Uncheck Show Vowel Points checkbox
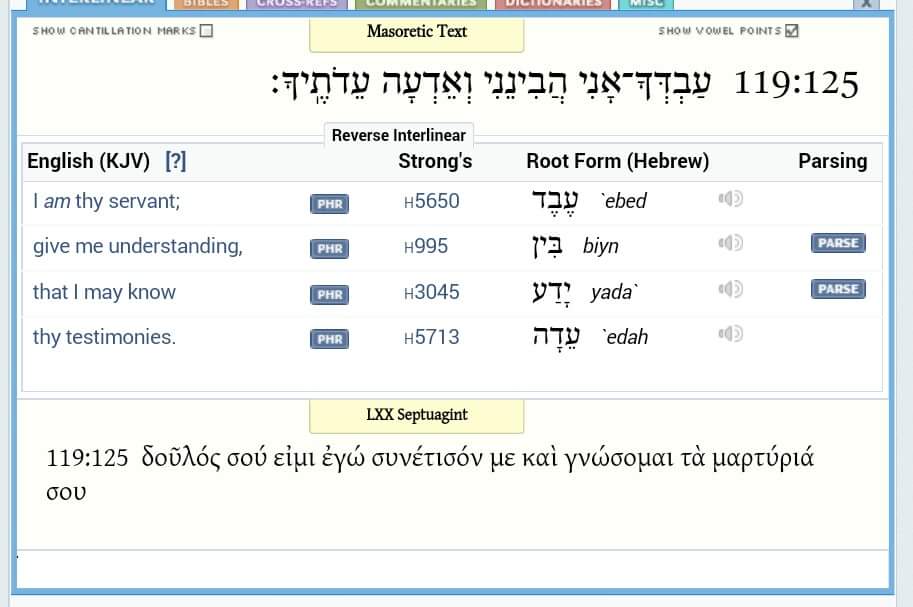 click(x=792, y=31)
